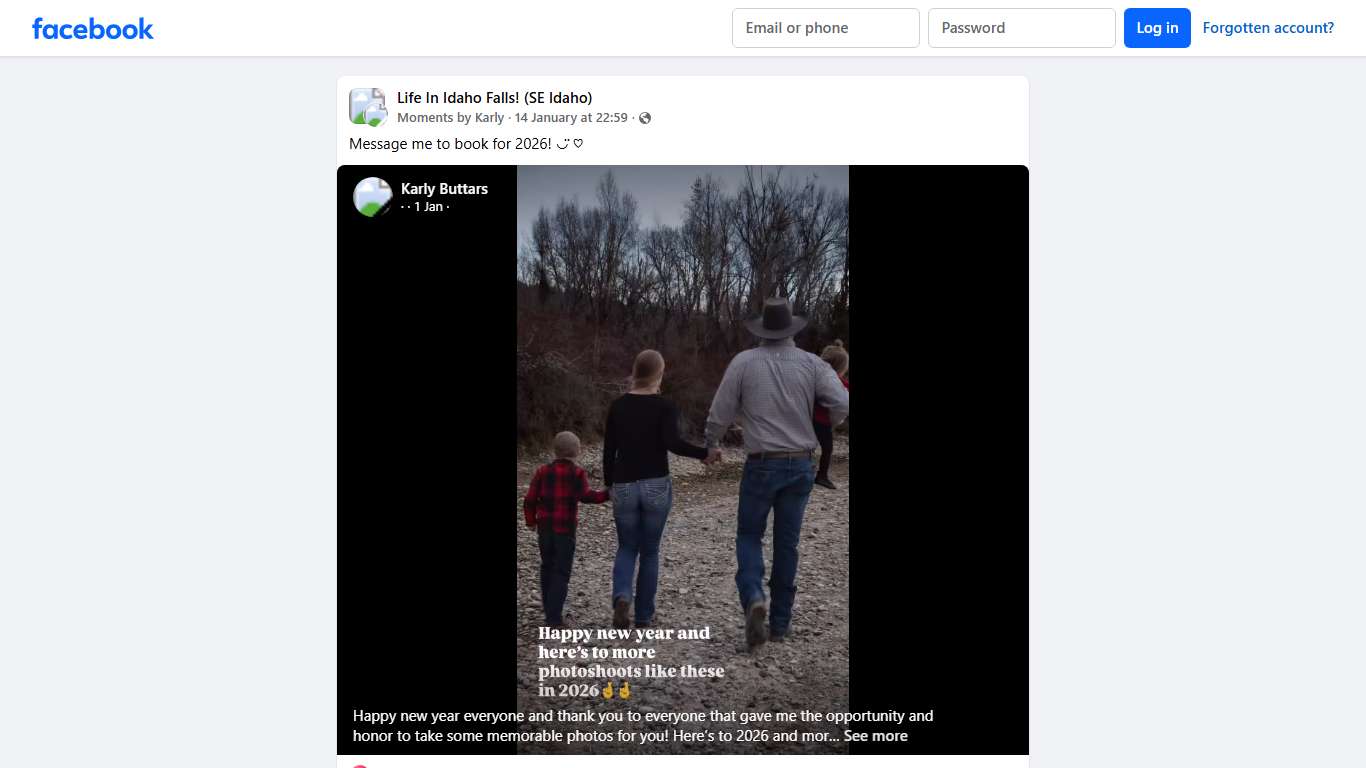1366x768 pixels.
Task: Open the Karly Buttars name link
Action: coord(444,188)
